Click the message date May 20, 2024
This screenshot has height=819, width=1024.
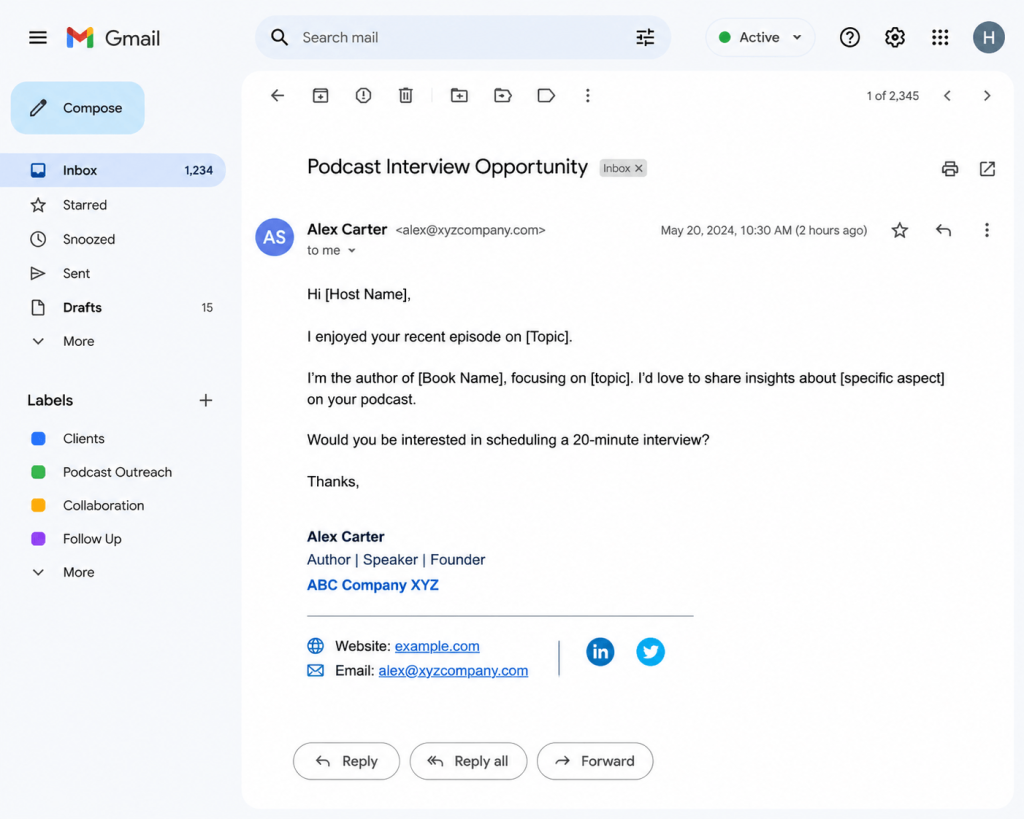(x=764, y=231)
